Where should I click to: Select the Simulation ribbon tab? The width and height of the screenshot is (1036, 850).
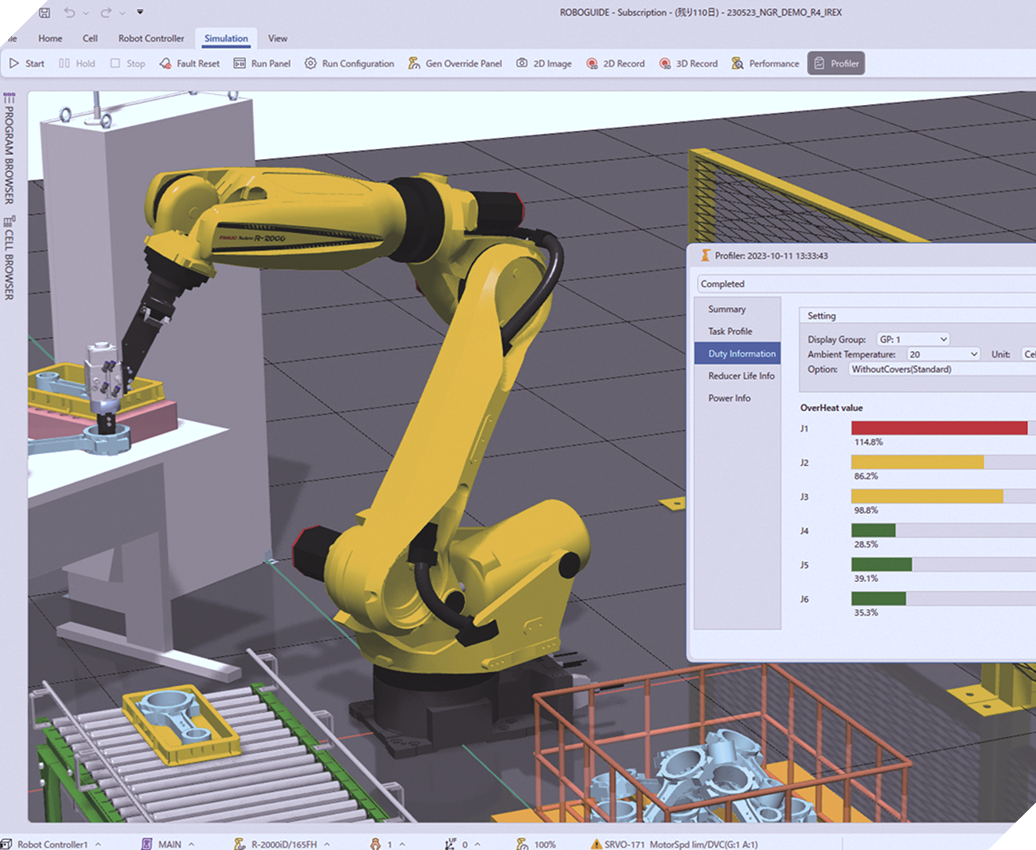point(226,38)
